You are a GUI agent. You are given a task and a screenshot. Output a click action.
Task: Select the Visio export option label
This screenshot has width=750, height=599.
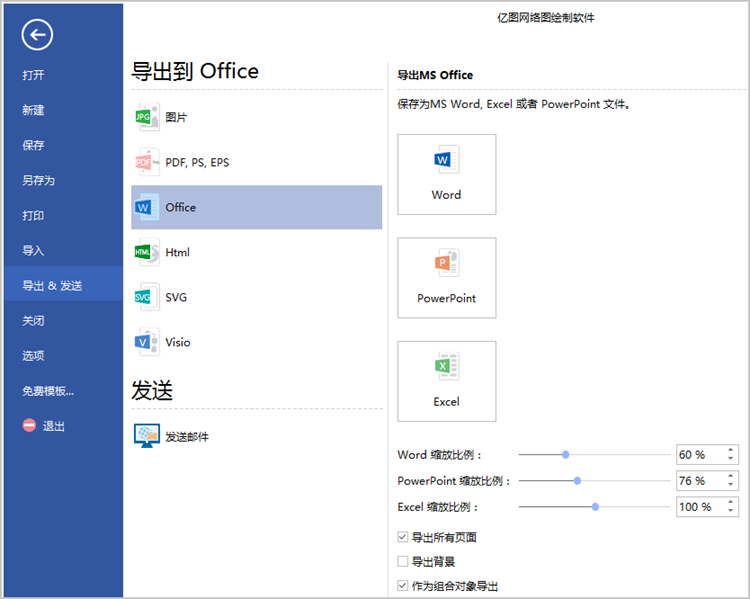coord(178,343)
